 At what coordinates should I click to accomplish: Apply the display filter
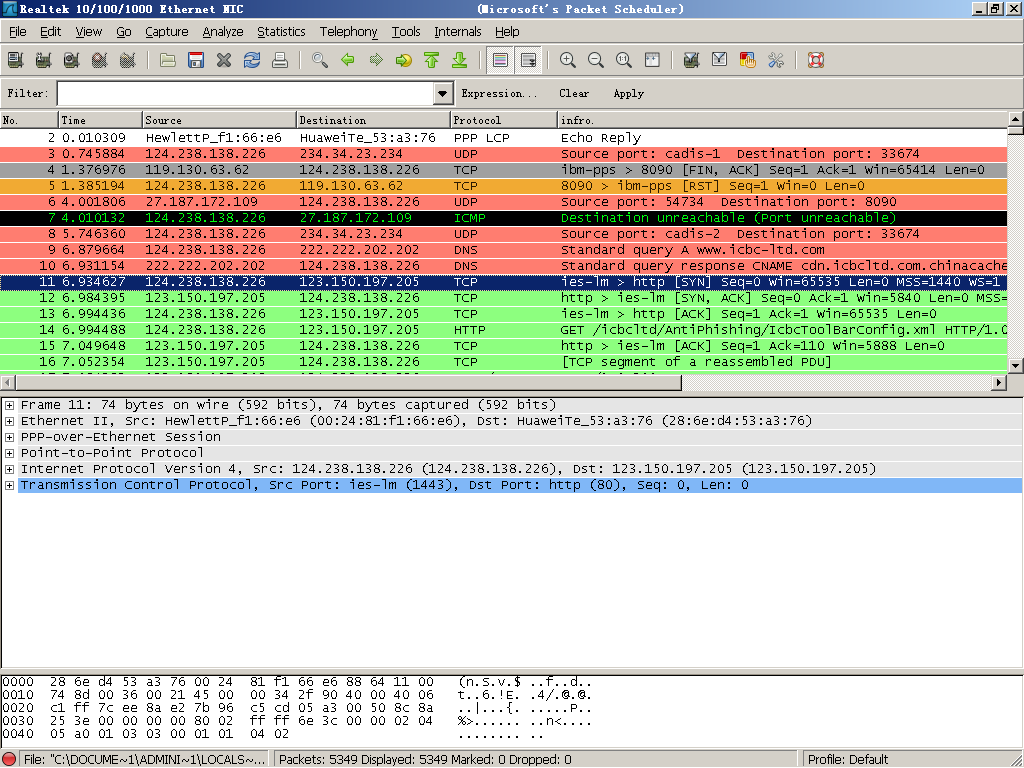[x=628, y=93]
